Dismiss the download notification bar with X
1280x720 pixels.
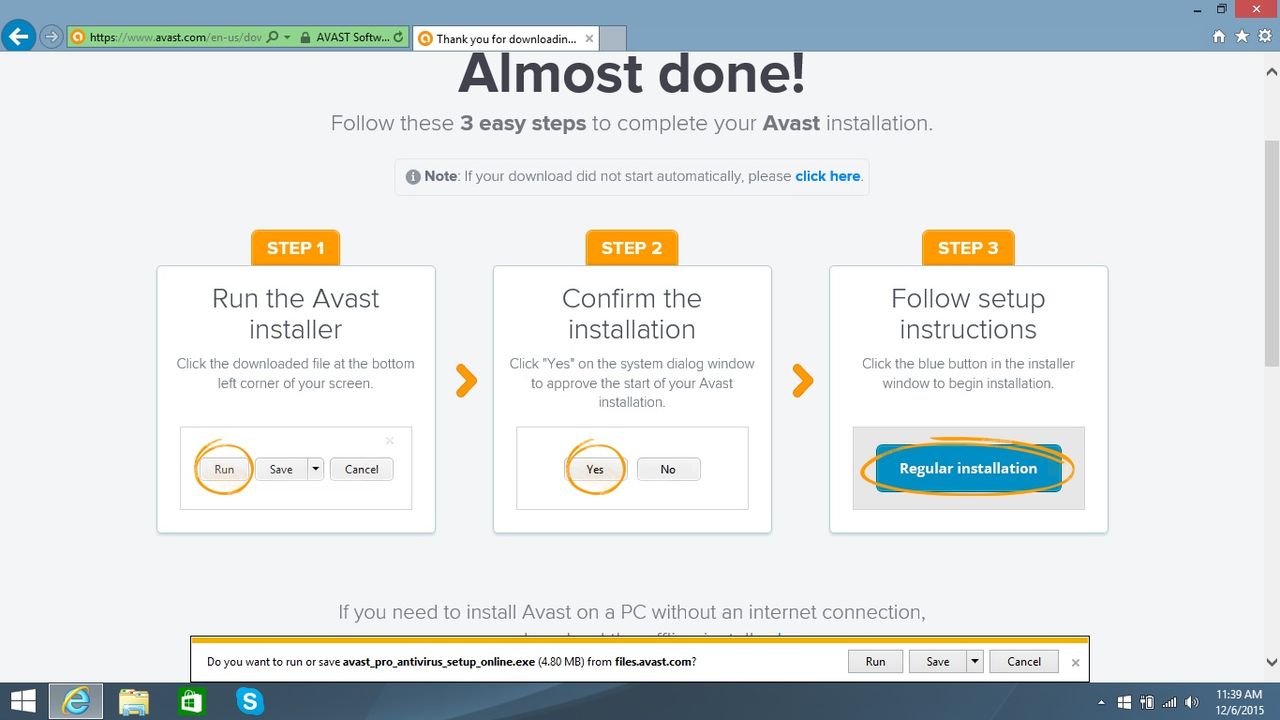(x=1076, y=662)
